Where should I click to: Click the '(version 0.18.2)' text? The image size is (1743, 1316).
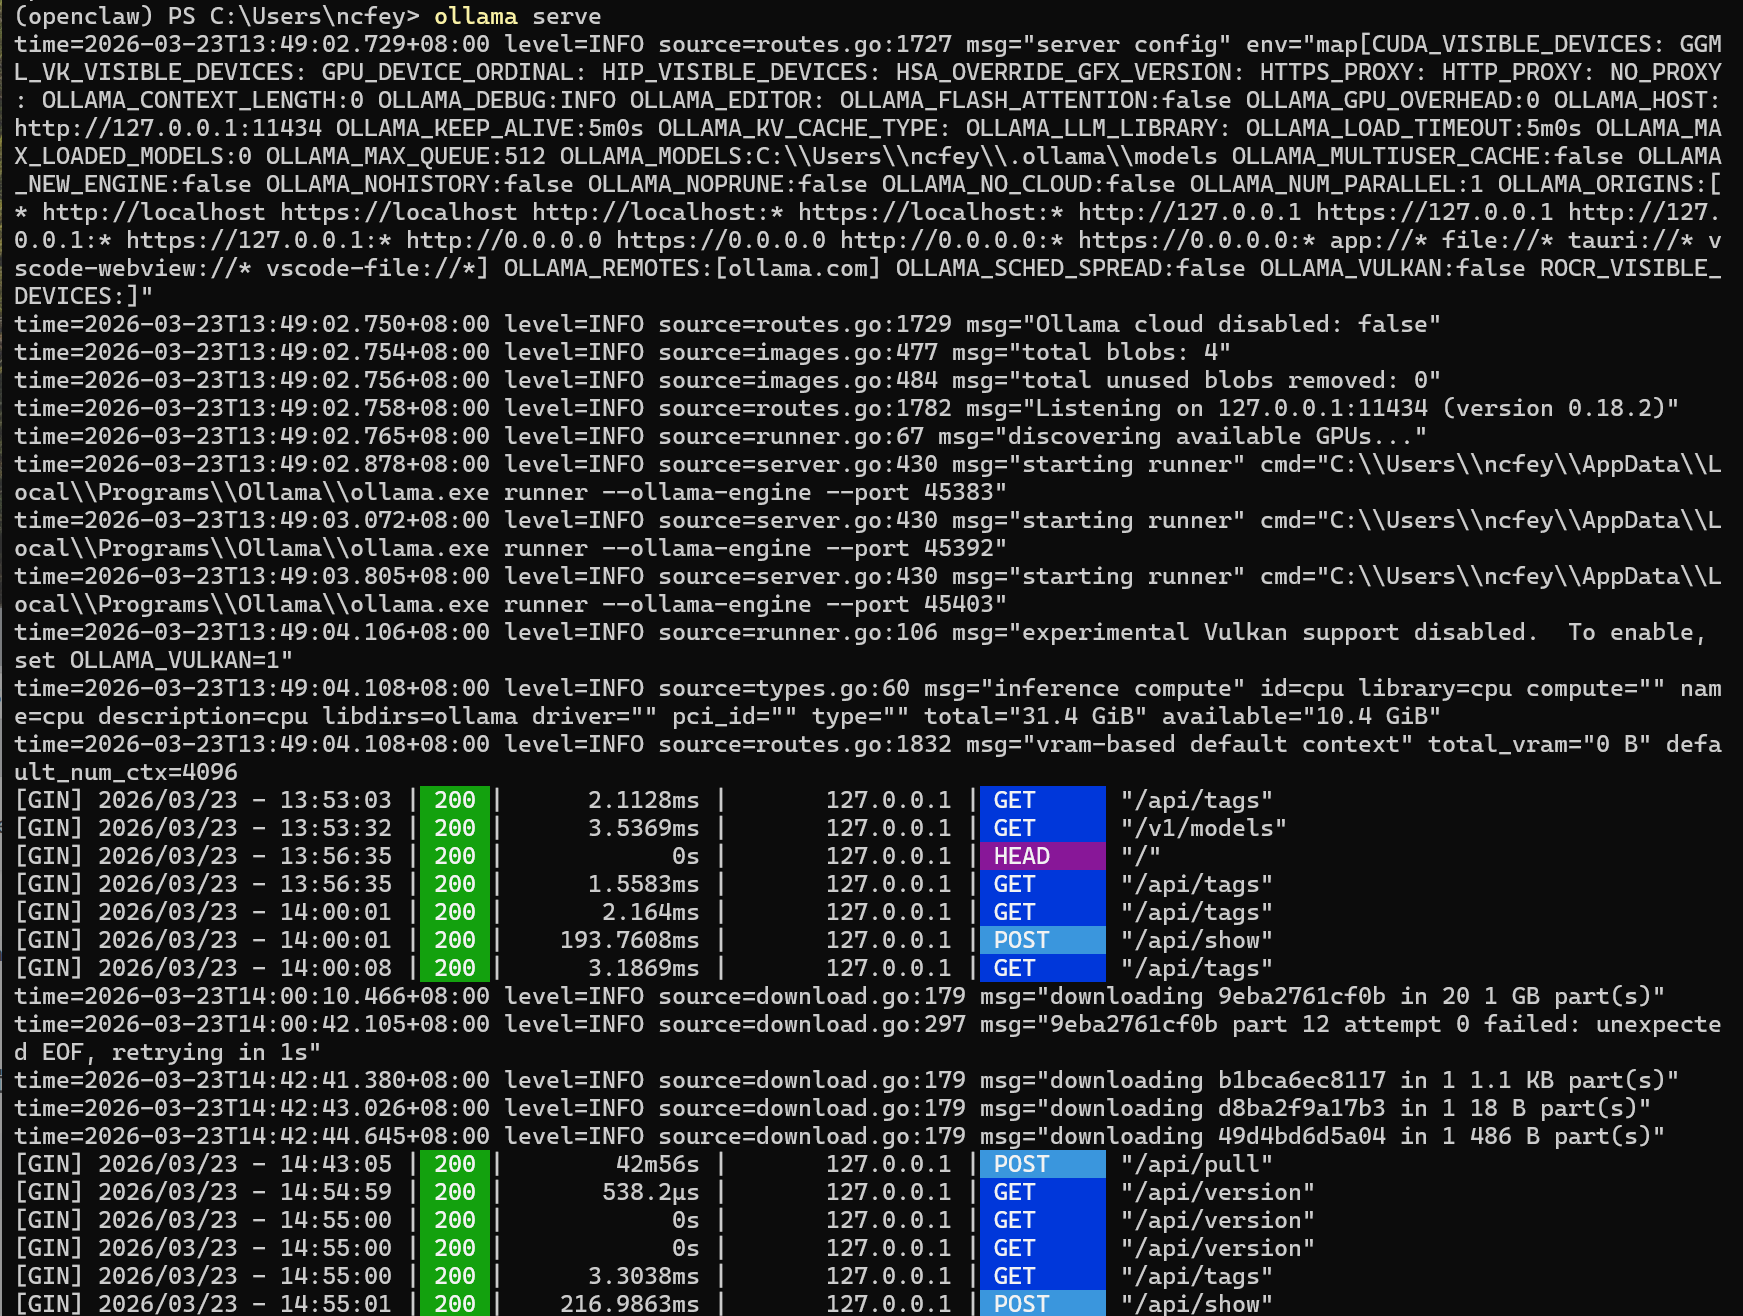coord(1554,408)
